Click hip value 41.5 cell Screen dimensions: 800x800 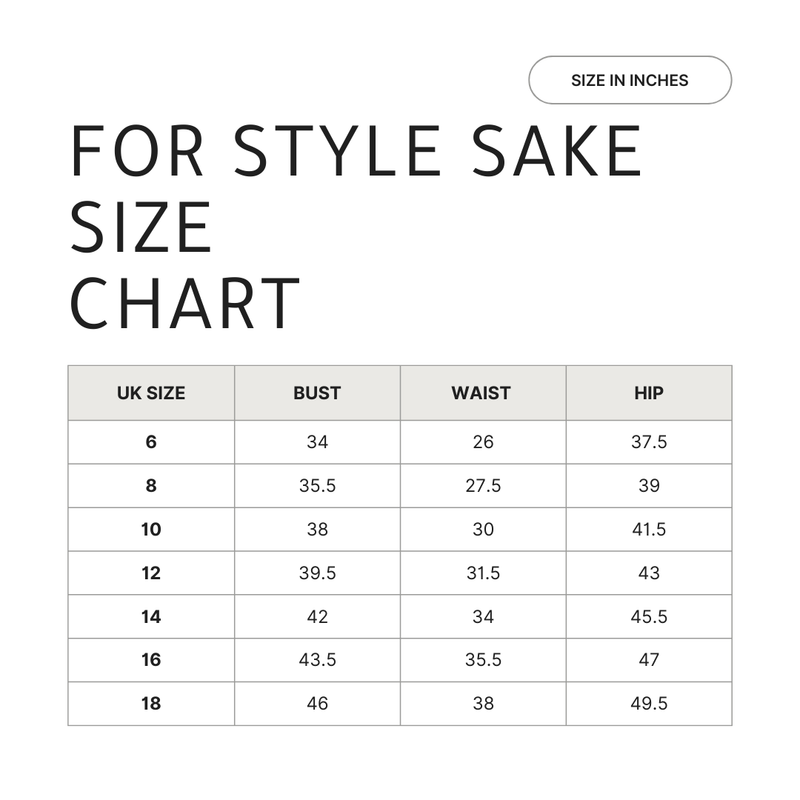649,529
